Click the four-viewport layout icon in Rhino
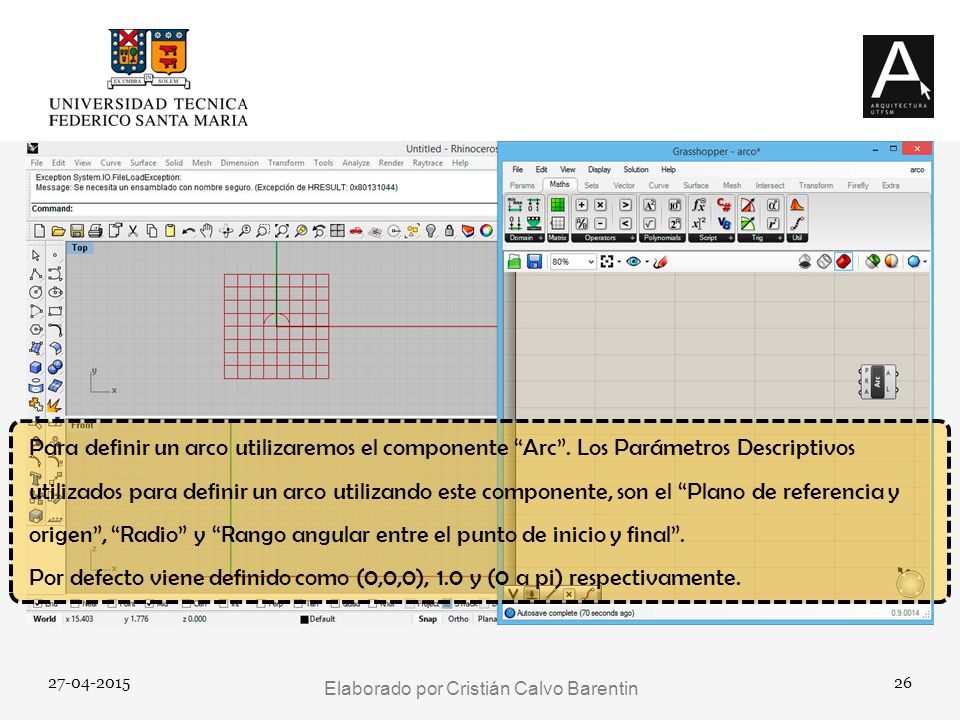The width and height of the screenshot is (960, 720). pyautogui.click(x=337, y=231)
